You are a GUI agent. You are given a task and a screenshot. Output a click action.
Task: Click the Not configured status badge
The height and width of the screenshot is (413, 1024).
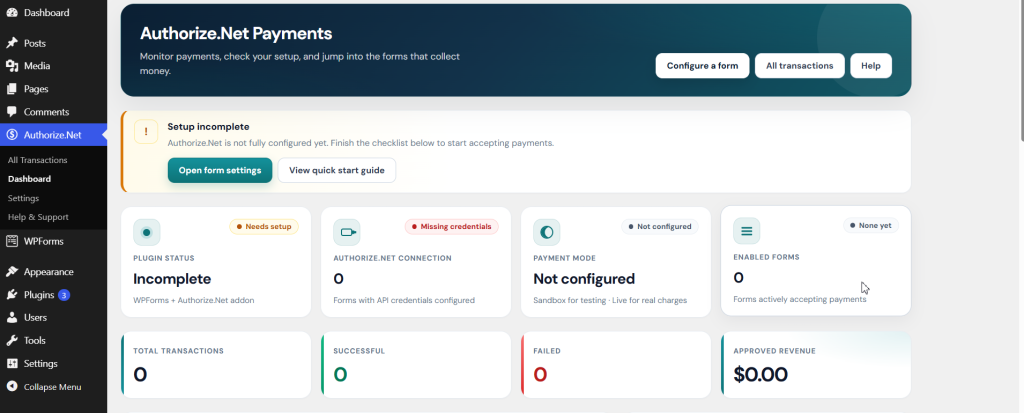point(660,226)
